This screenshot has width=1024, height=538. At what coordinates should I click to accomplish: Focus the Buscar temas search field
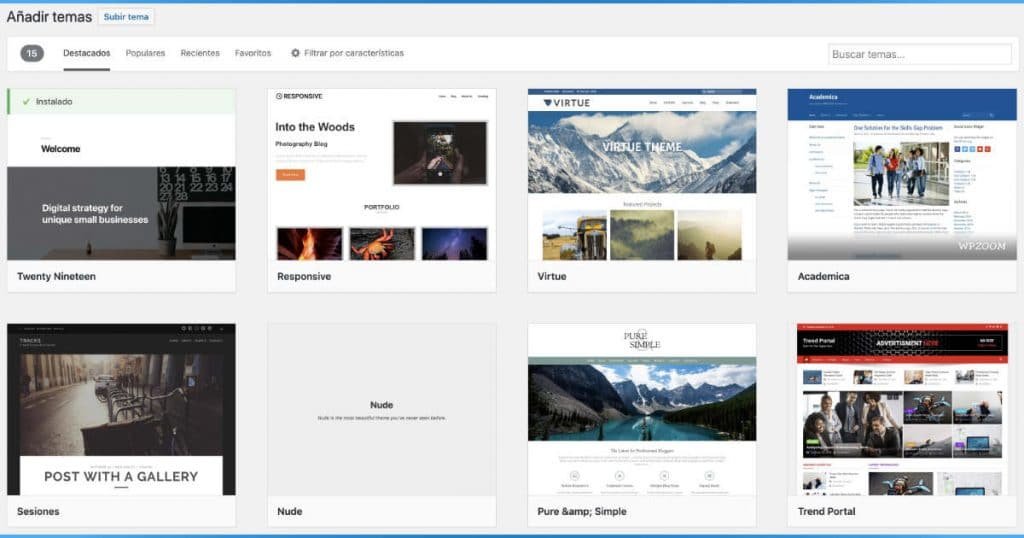point(920,54)
